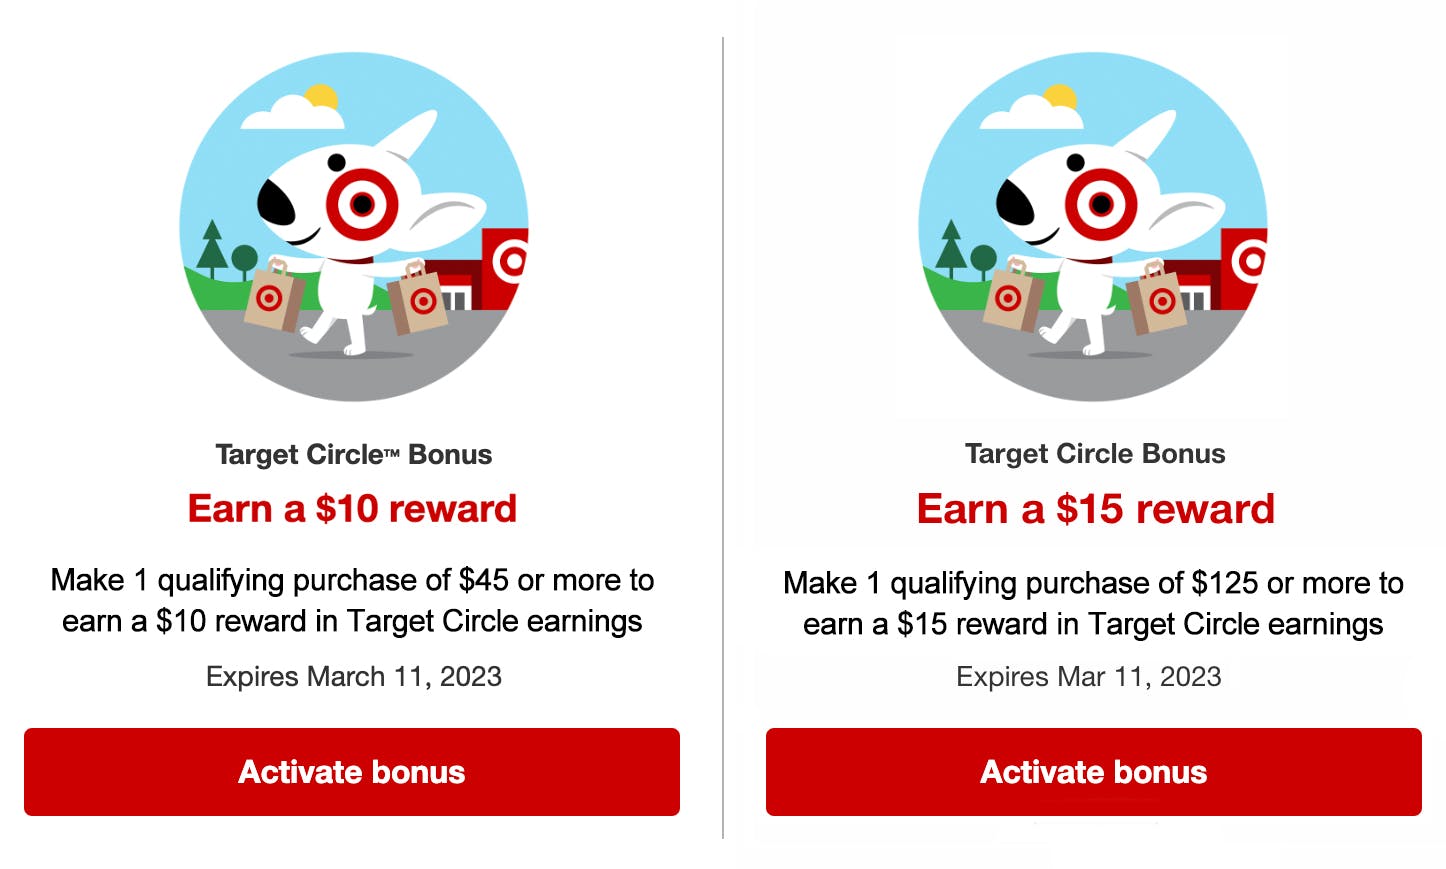Click the pine trees in the $15 offer image
The width and height of the screenshot is (1446, 869).
(x=950, y=245)
